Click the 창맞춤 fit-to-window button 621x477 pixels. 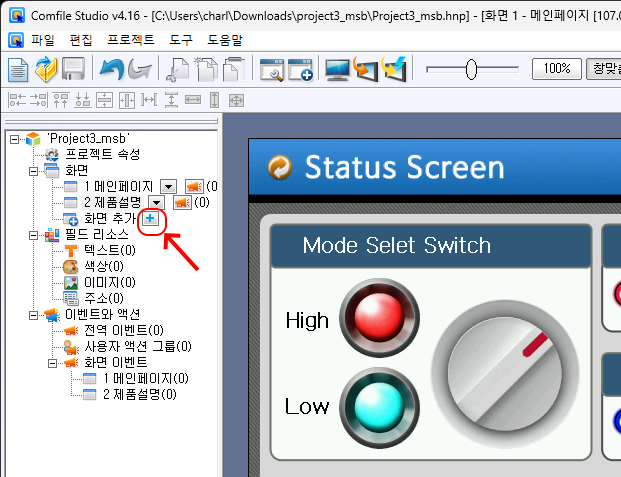[603, 69]
